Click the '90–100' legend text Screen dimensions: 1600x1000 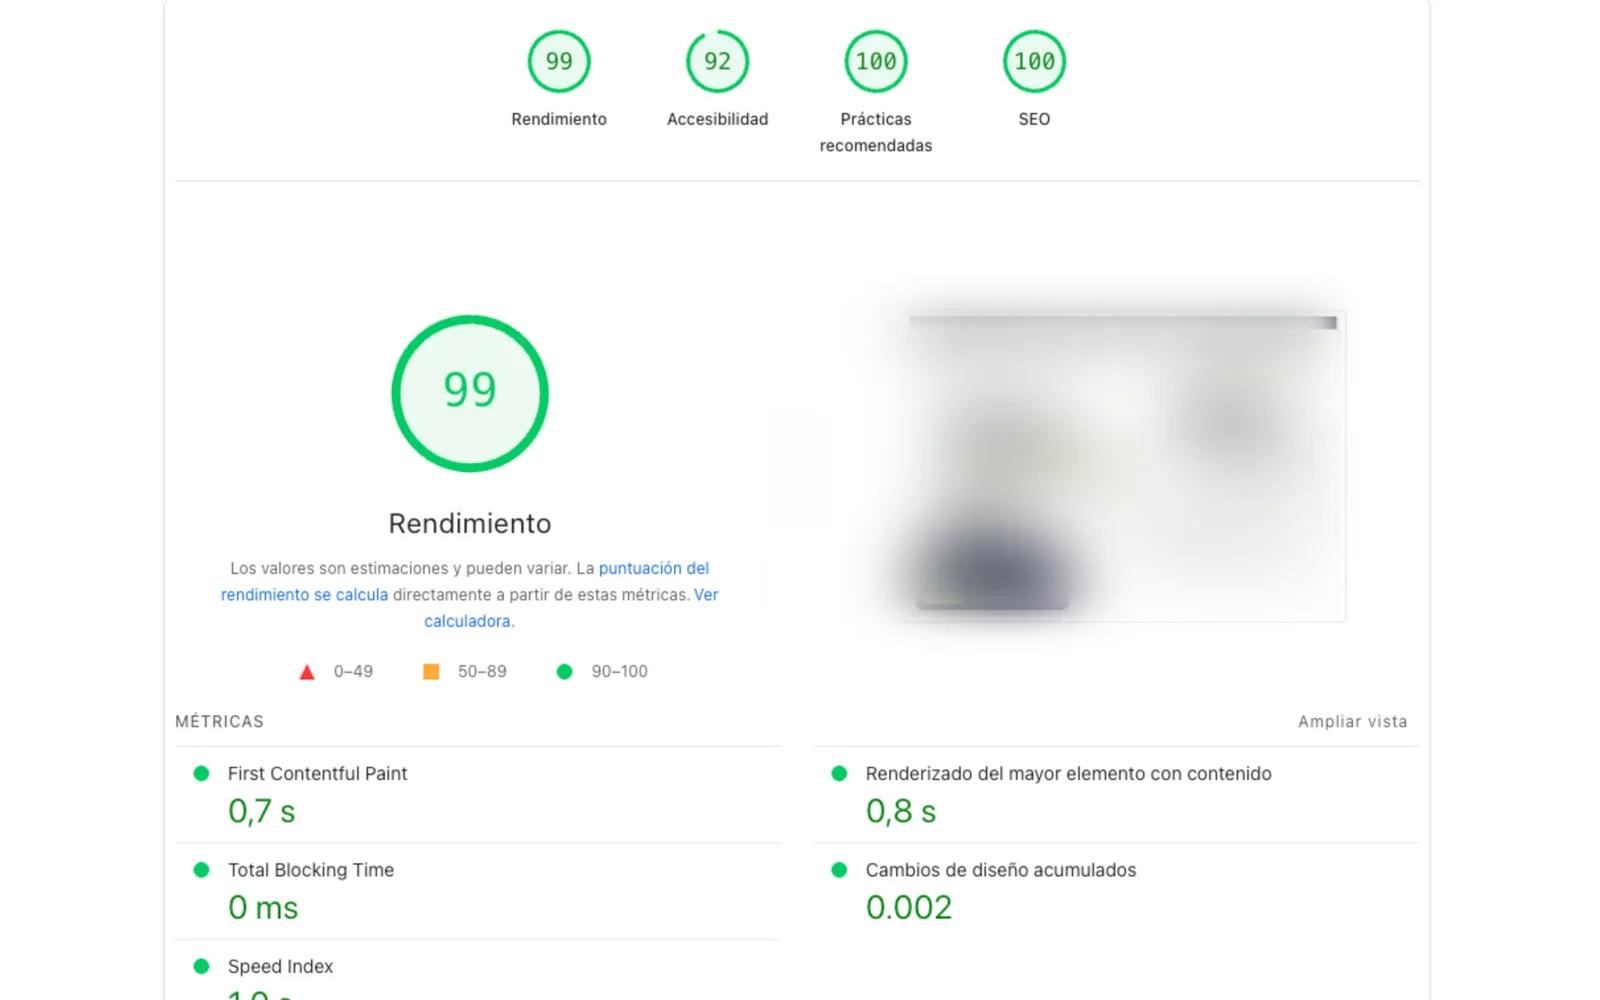click(x=619, y=672)
